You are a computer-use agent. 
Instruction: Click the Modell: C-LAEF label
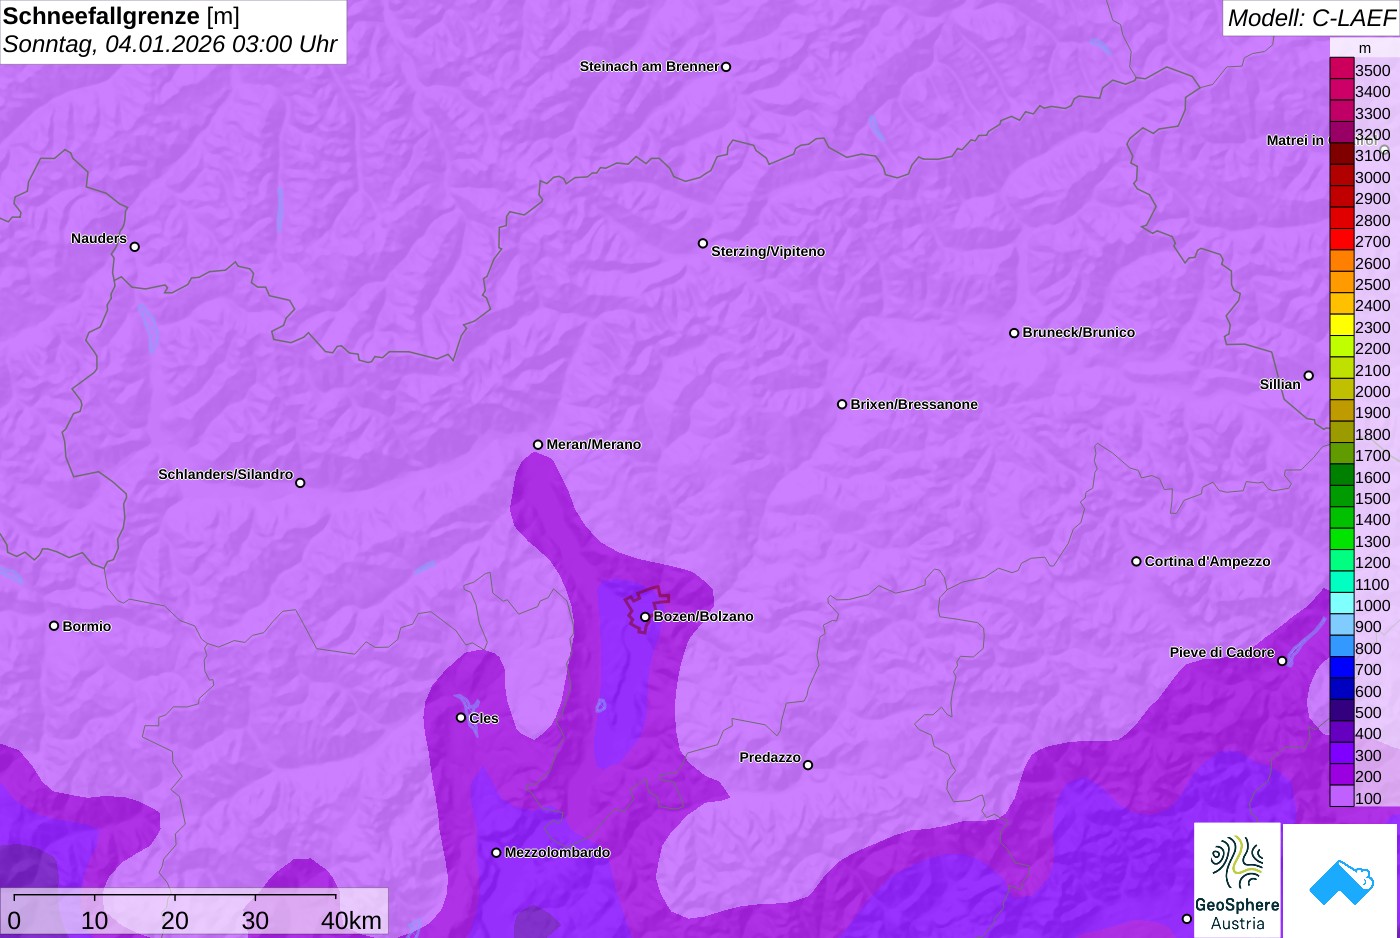1310,18
